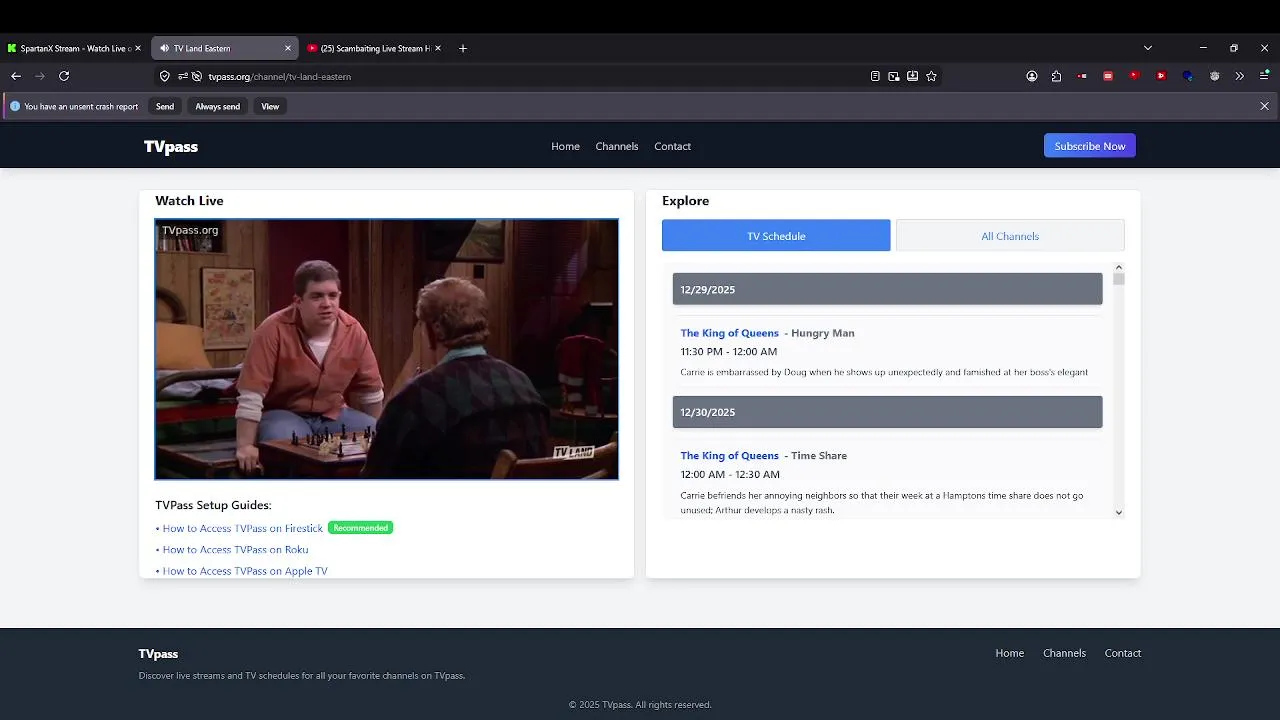This screenshot has height=720, width=1280.
Task: Click the crash report info icon
Action: 15,106
